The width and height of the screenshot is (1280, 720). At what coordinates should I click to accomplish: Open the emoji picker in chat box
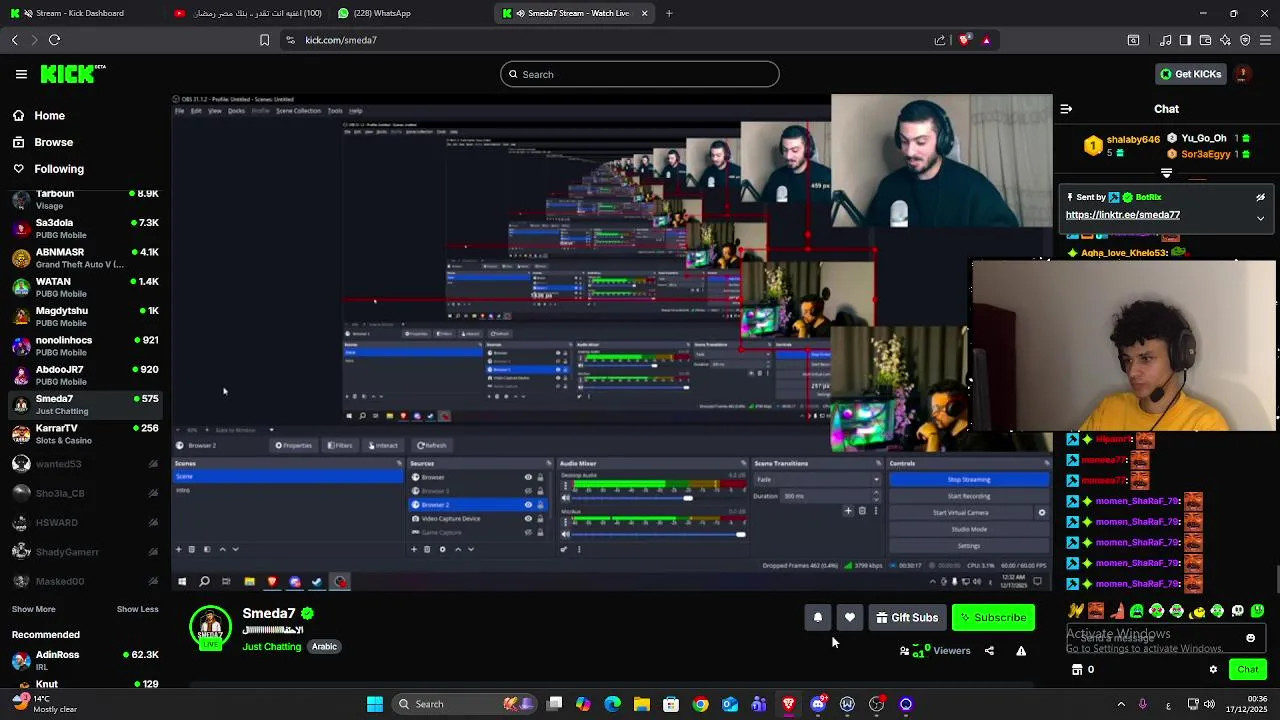point(1250,638)
